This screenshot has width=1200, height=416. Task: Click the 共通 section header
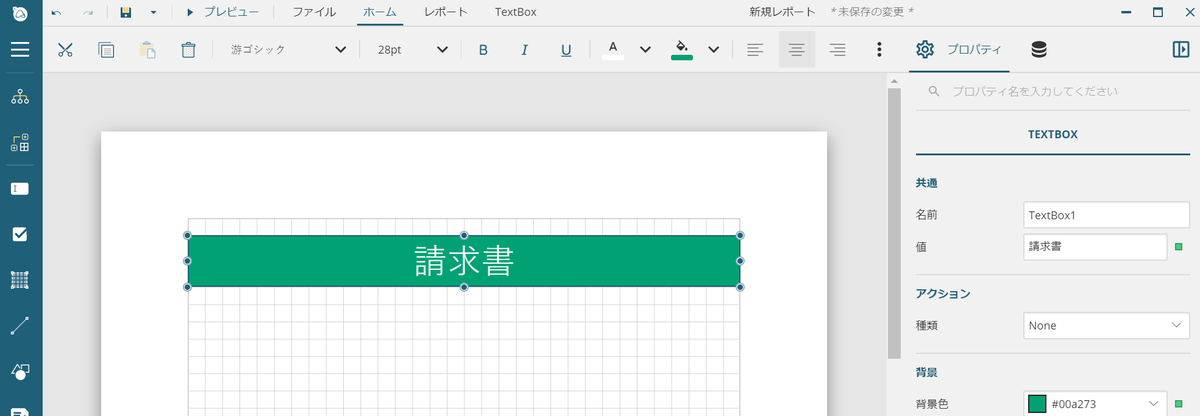[x=927, y=184]
